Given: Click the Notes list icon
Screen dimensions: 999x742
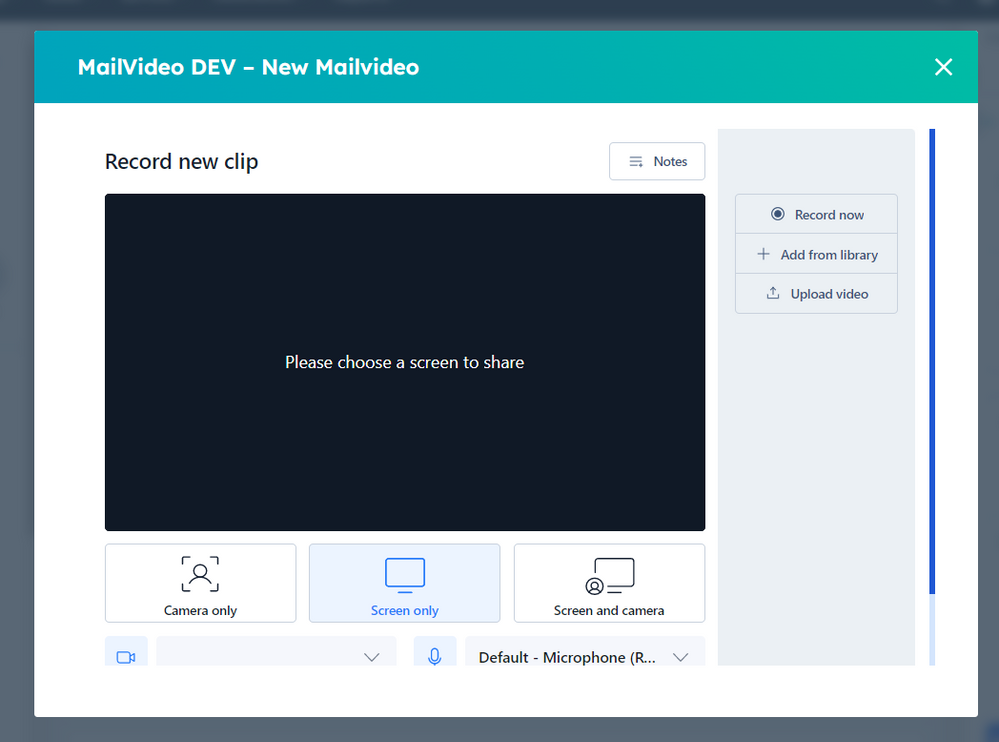Looking at the screenshot, I should tap(636, 162).
